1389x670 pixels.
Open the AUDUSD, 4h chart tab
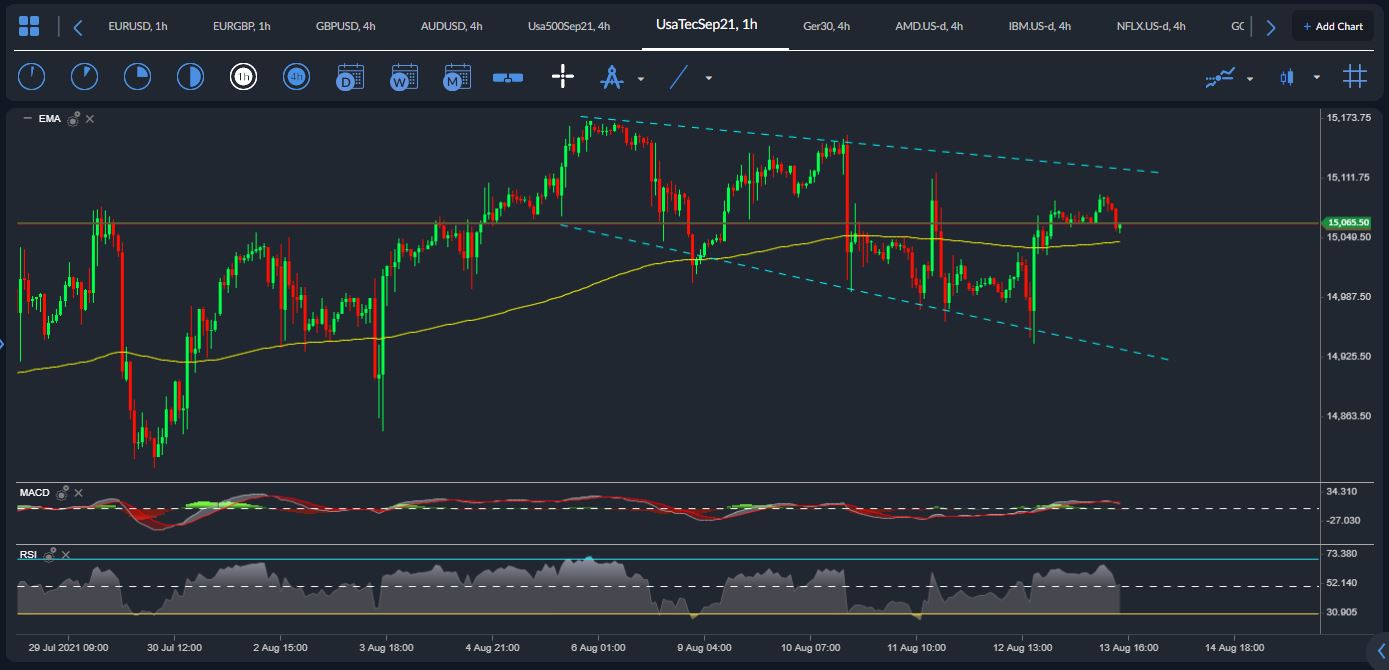click(x=450, y=26)
